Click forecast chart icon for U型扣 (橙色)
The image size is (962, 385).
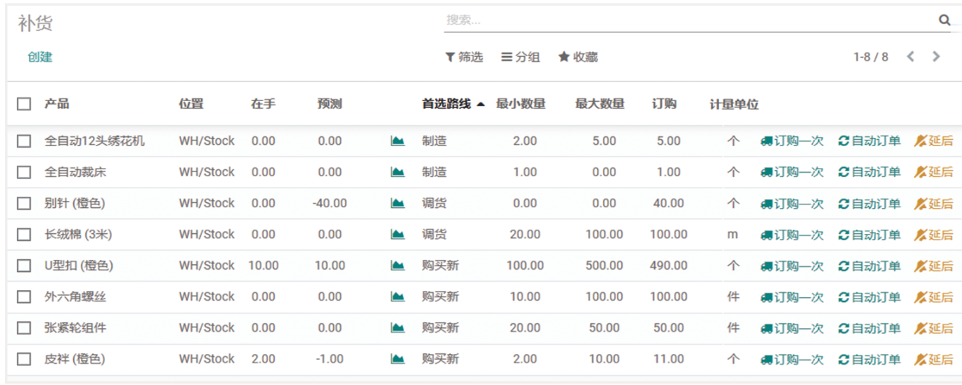tap(398, 265)
